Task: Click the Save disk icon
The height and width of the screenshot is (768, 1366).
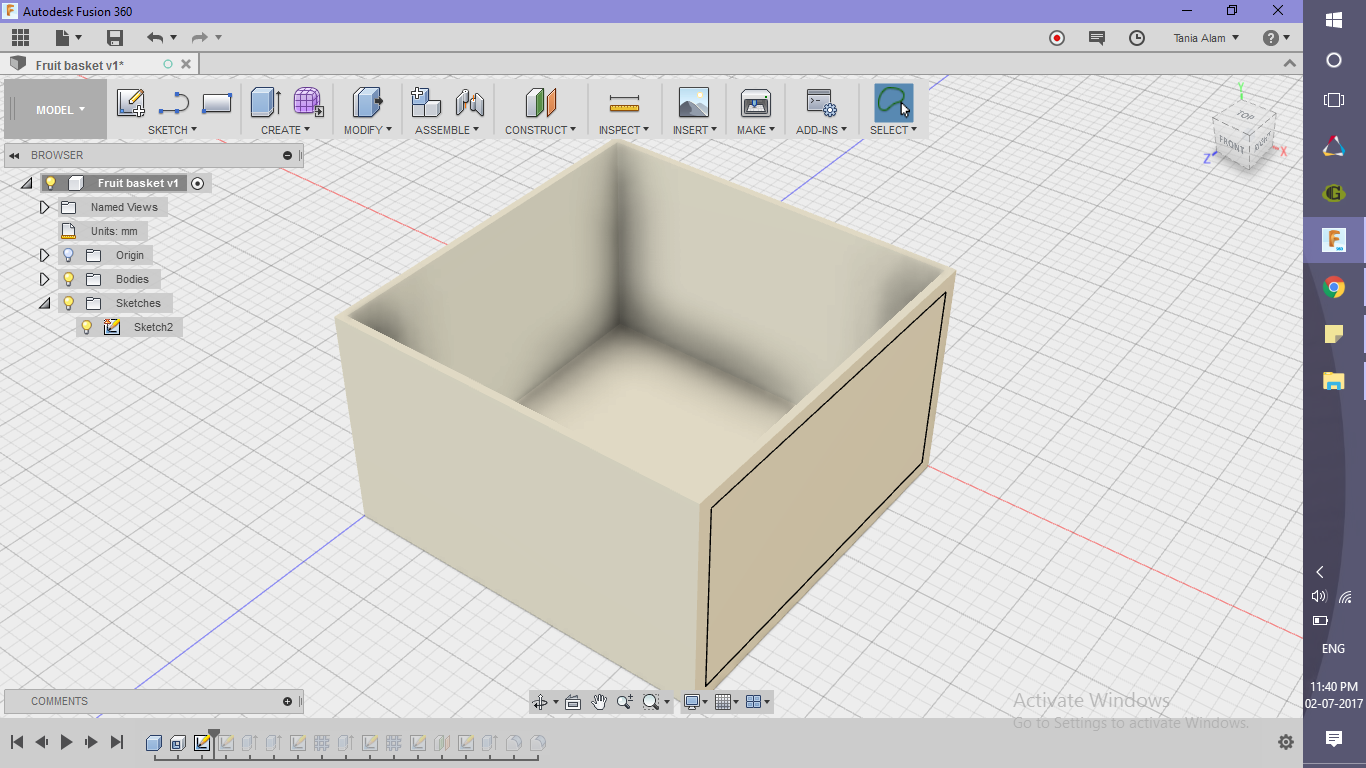Action: tap(115, 38)
